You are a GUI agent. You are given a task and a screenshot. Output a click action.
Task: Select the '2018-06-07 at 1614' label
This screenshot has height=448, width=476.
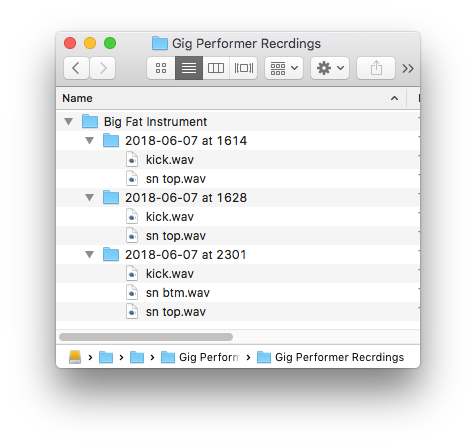[186, 141]
